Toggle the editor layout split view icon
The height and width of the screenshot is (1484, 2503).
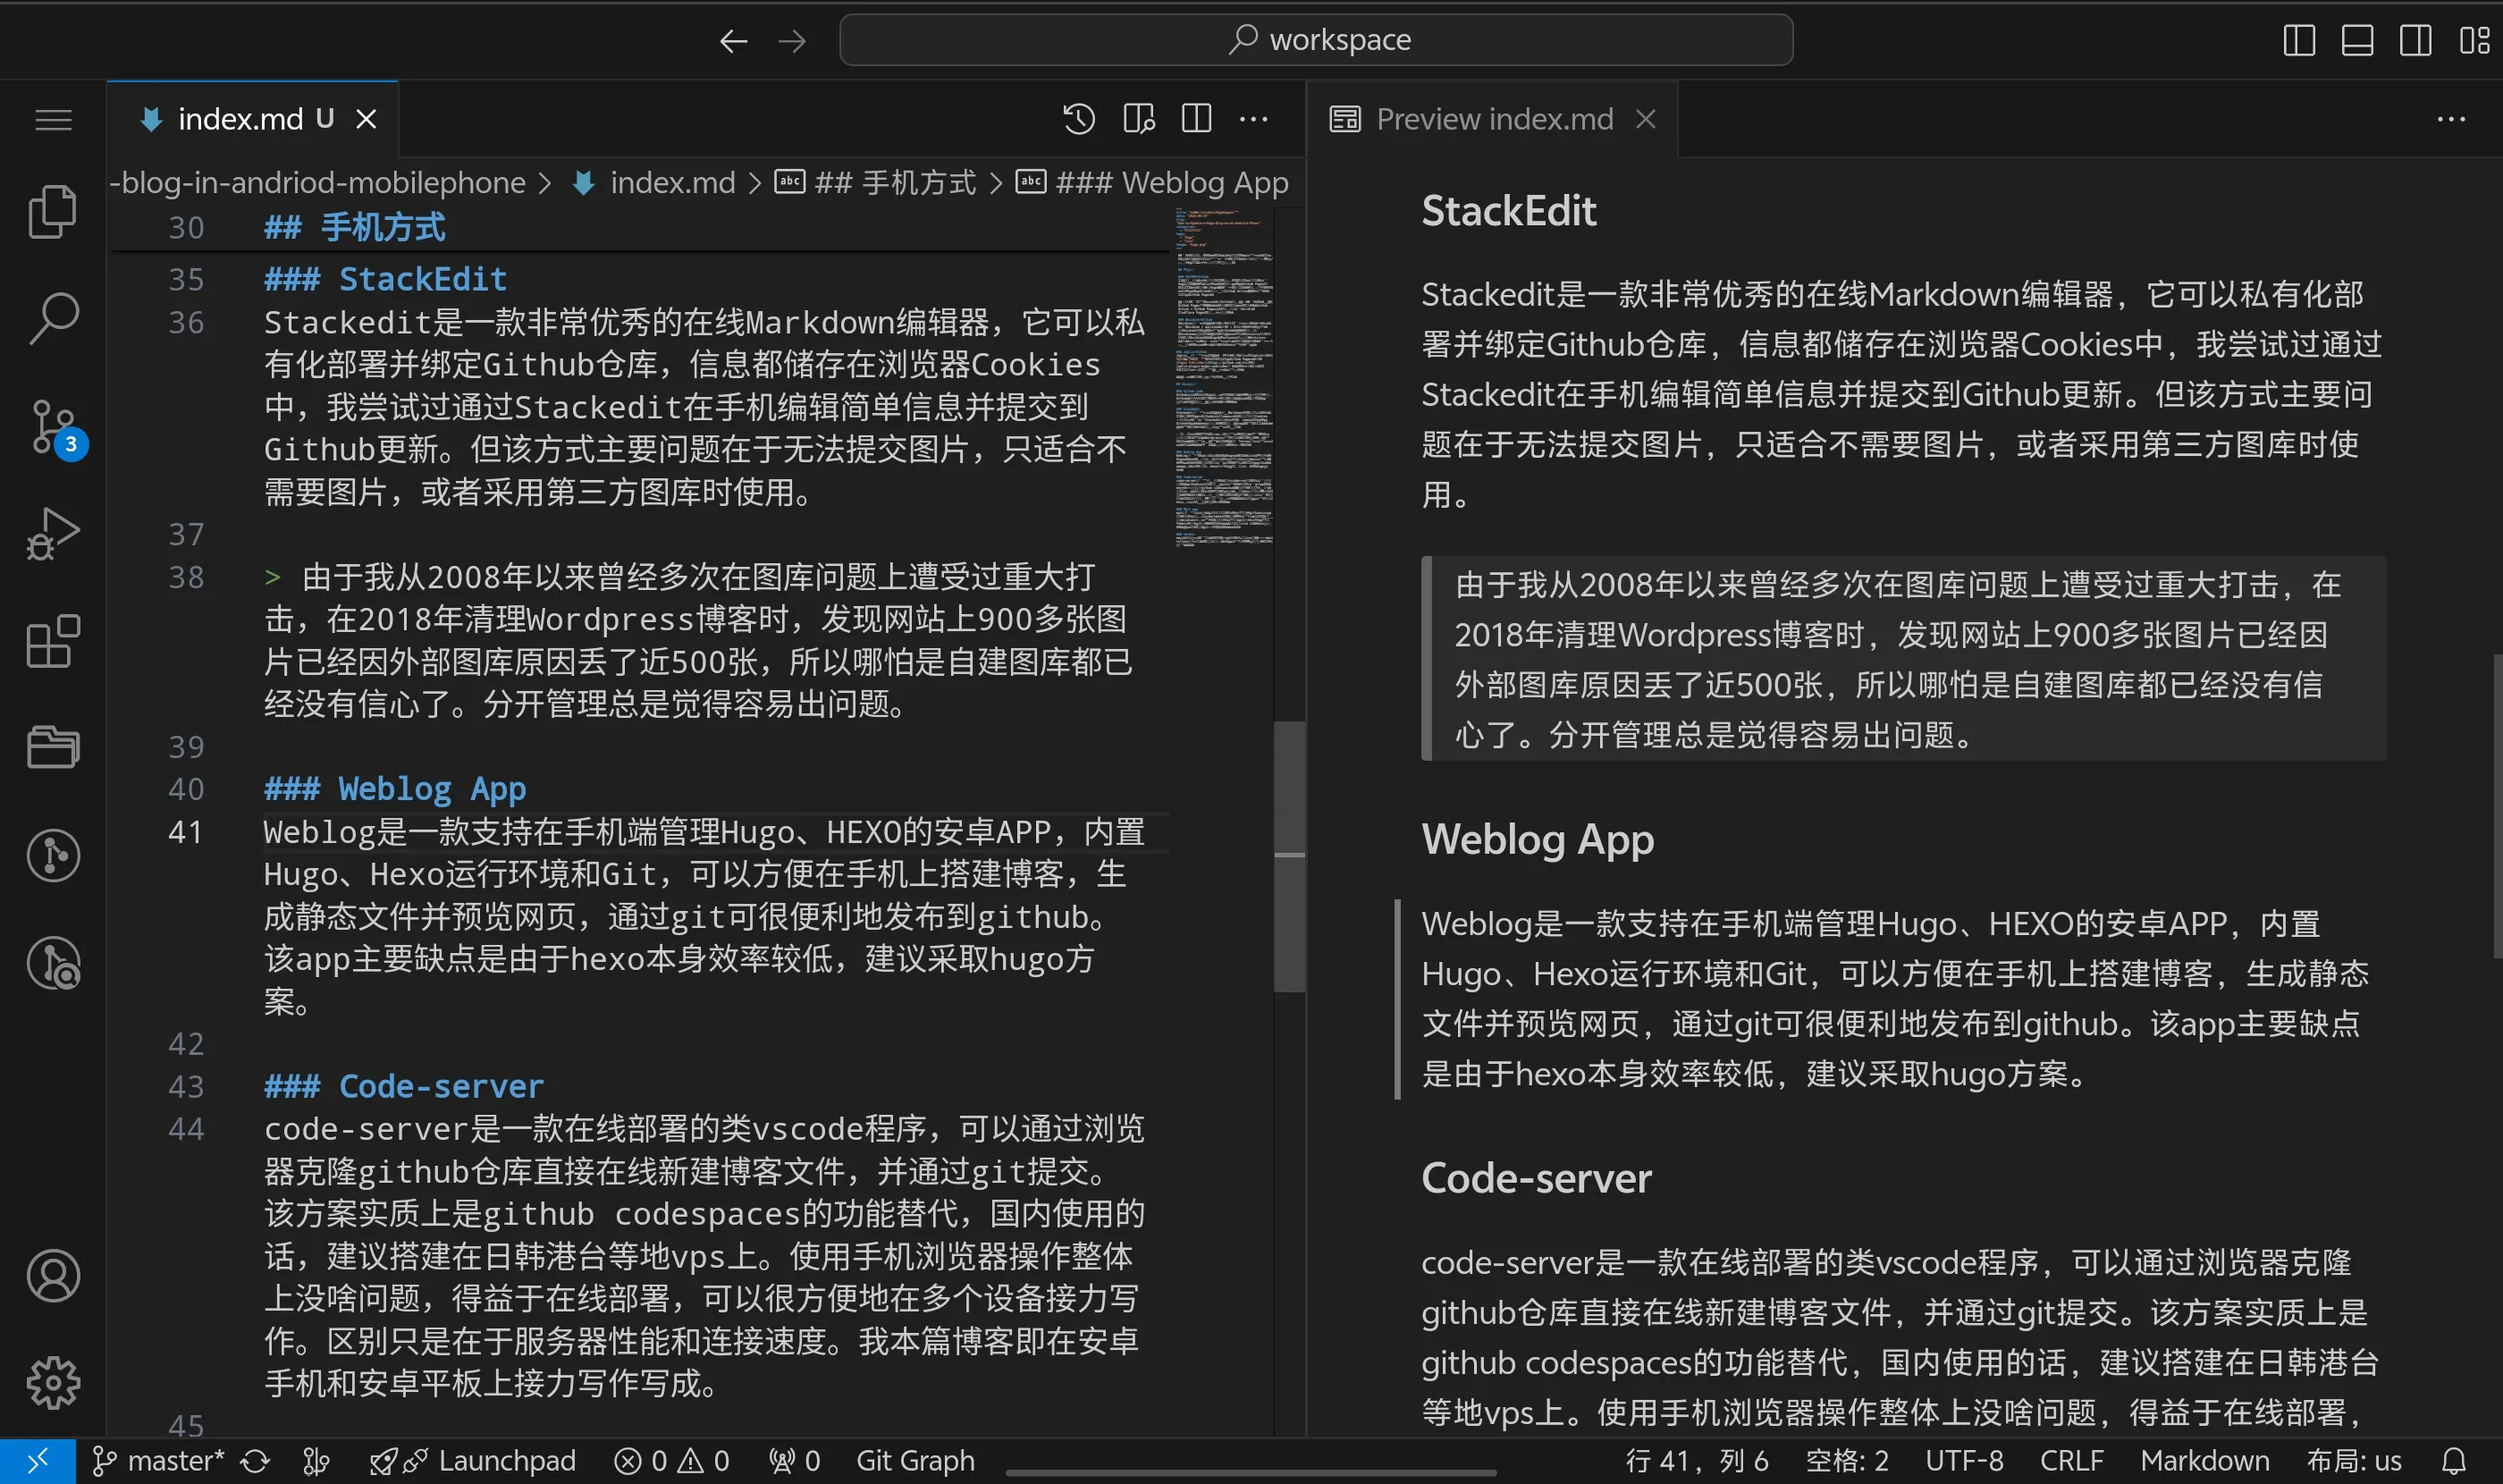pyautogui.click(x=1194, y=118)
